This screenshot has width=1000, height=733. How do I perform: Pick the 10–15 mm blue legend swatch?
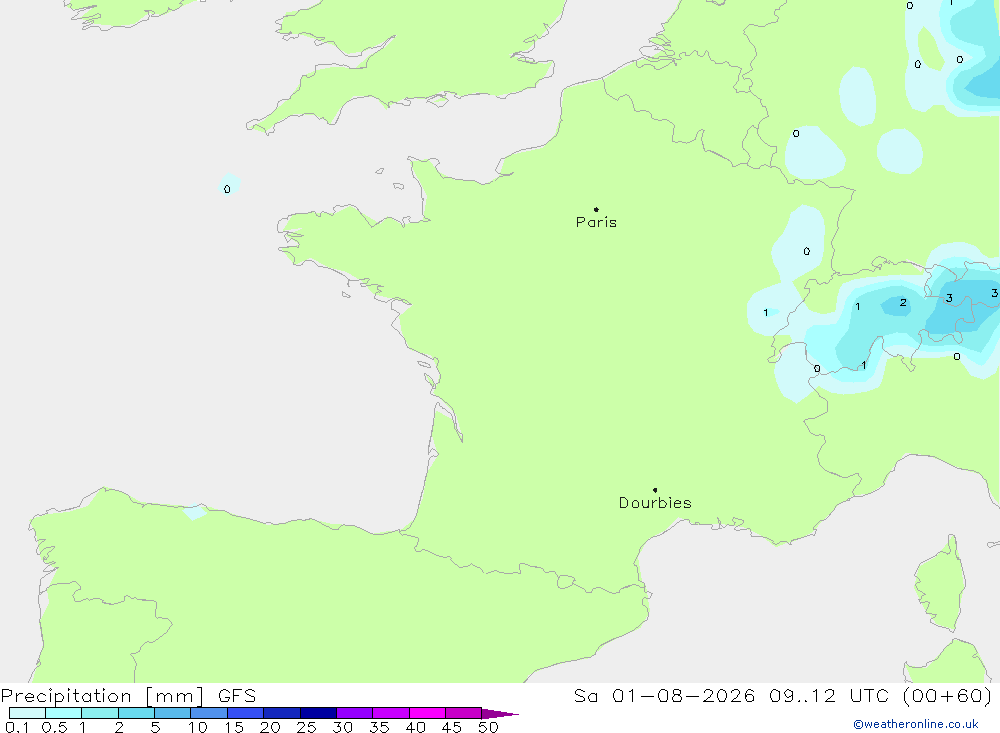click(209, 713)
